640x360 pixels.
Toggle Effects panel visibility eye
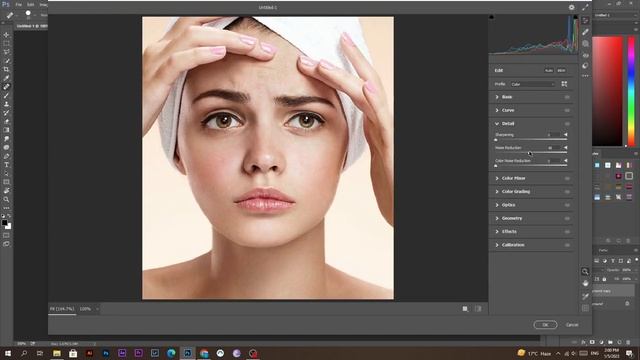(x=567, y=232)
